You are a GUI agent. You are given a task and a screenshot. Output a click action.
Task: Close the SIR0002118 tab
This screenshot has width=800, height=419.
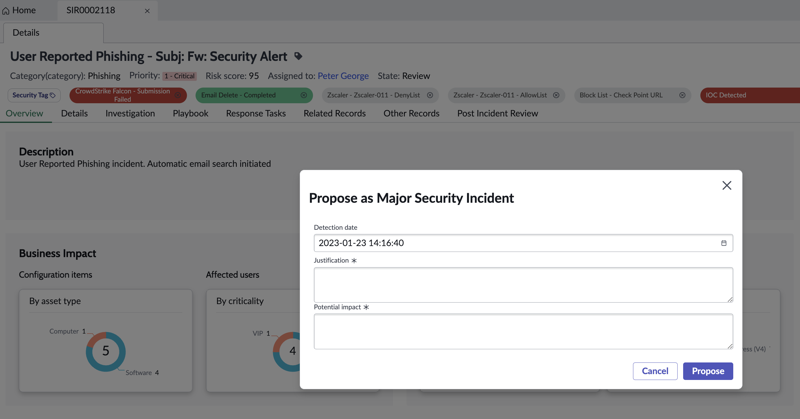[147, 11]
